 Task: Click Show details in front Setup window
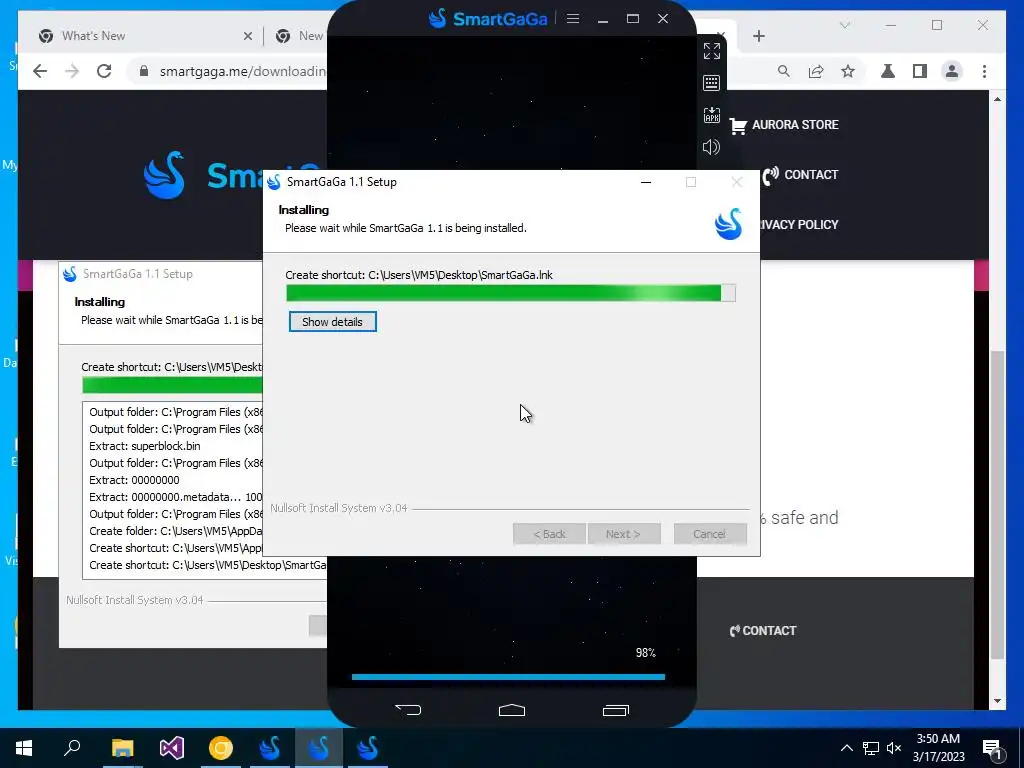pyautogui.click(x=332, y=322)
